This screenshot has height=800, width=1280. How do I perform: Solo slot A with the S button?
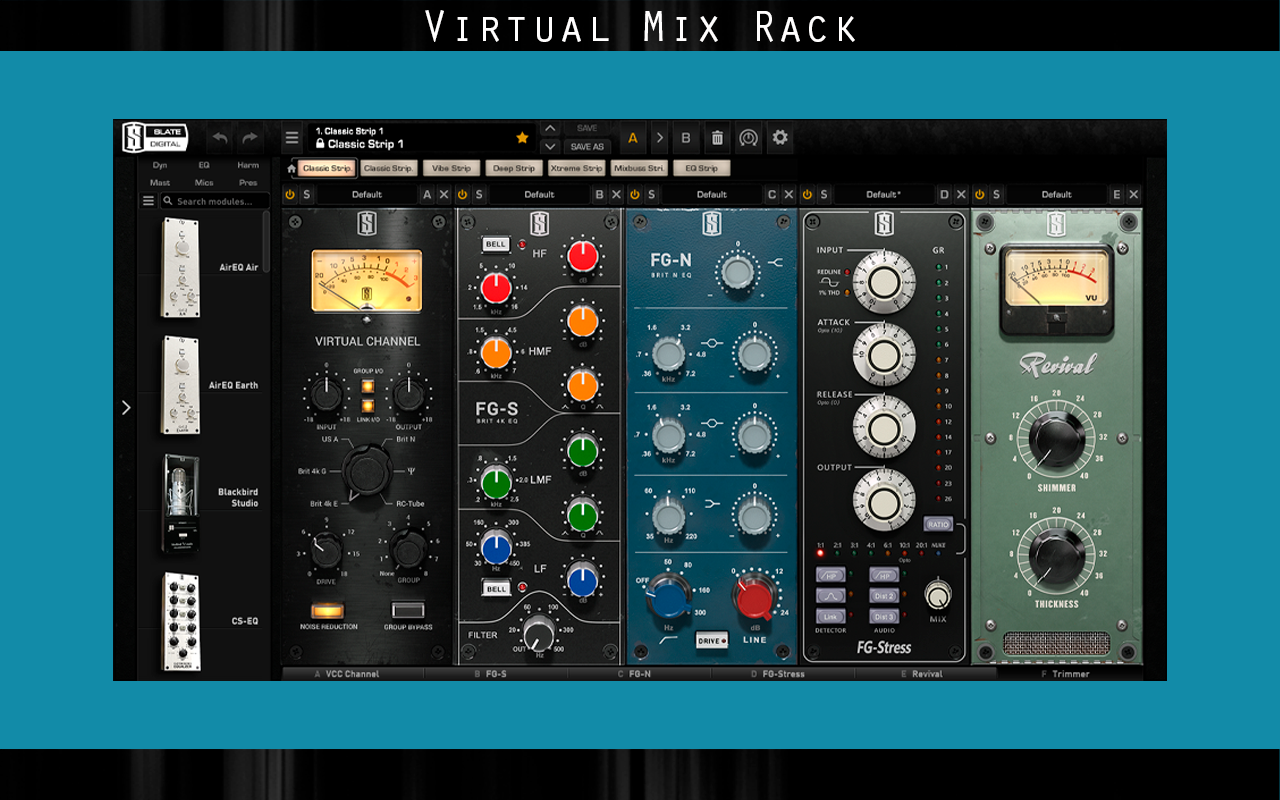[x=307, y=194]
